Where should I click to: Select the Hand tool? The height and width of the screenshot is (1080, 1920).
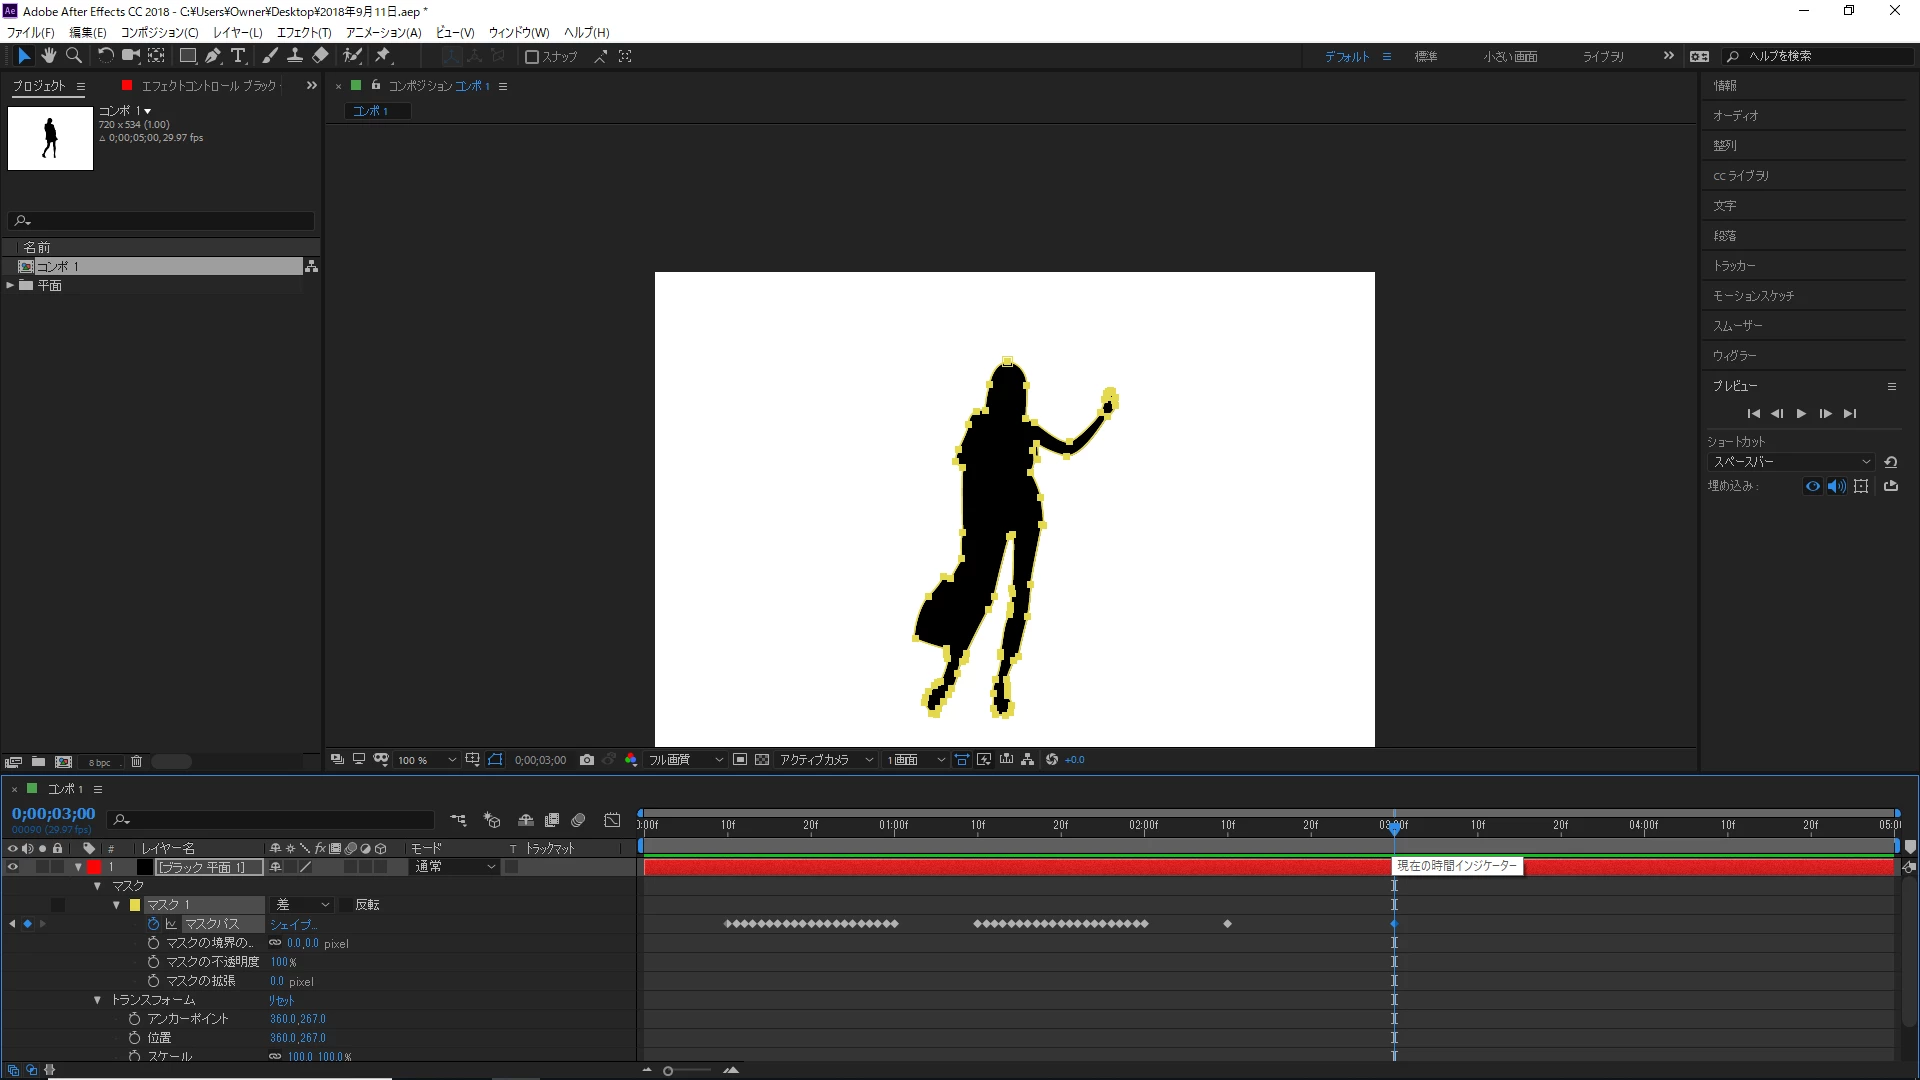48,56
